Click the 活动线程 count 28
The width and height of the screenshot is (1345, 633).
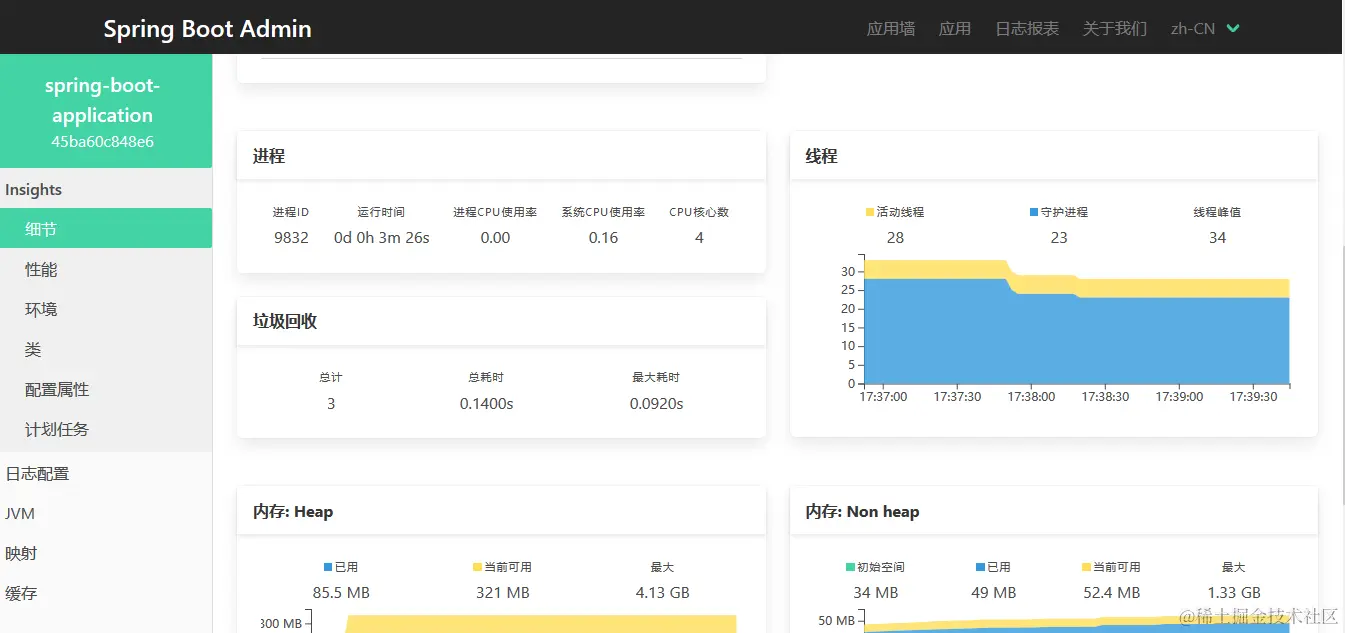click(x=895, y=238)
